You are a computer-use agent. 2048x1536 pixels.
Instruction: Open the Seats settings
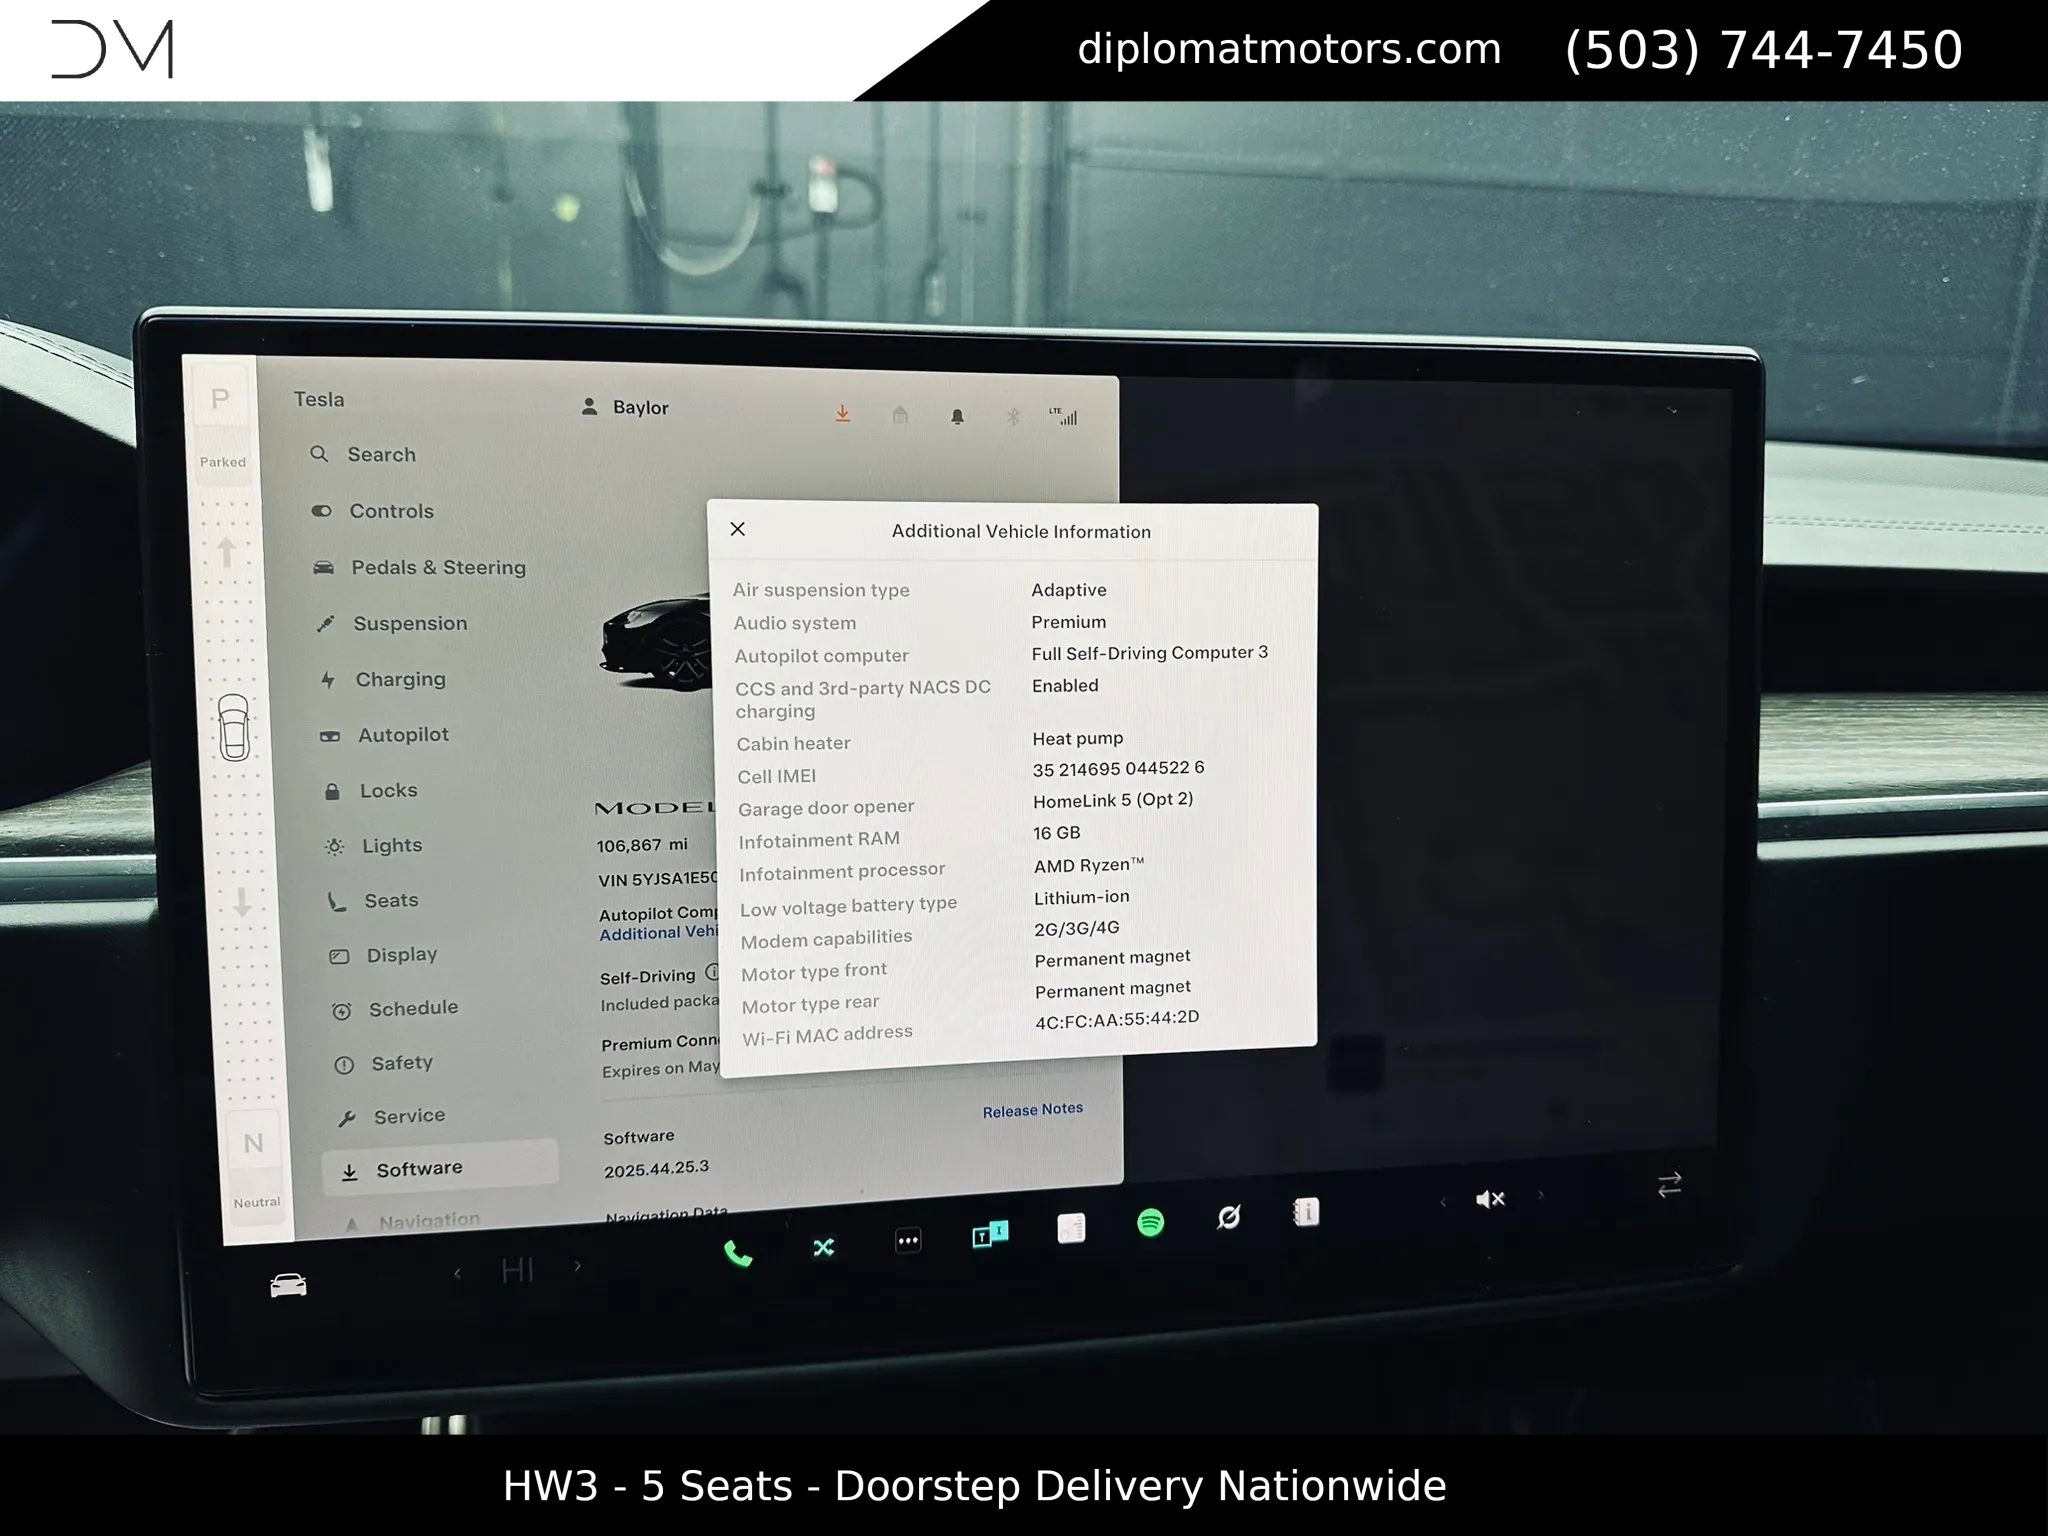372,901
